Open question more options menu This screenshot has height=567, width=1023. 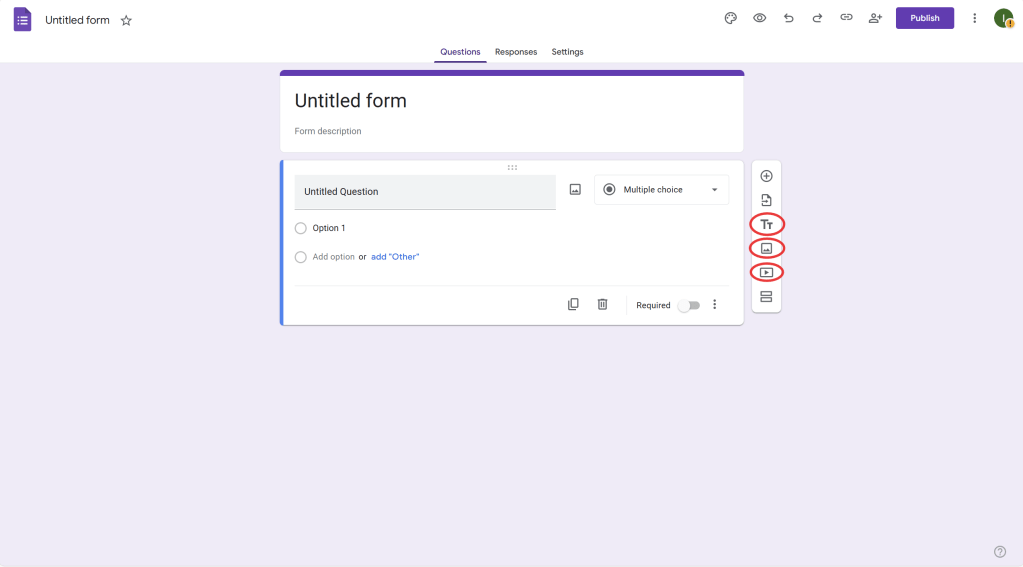[714, 304]
